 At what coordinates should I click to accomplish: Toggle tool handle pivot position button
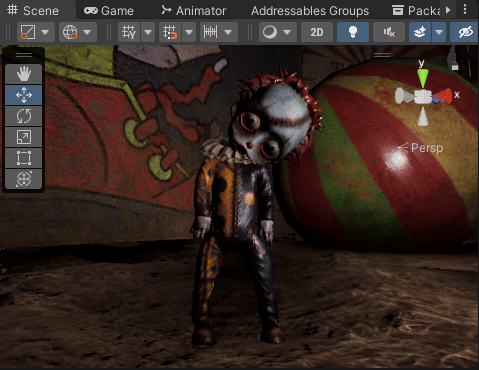point(28,32)
